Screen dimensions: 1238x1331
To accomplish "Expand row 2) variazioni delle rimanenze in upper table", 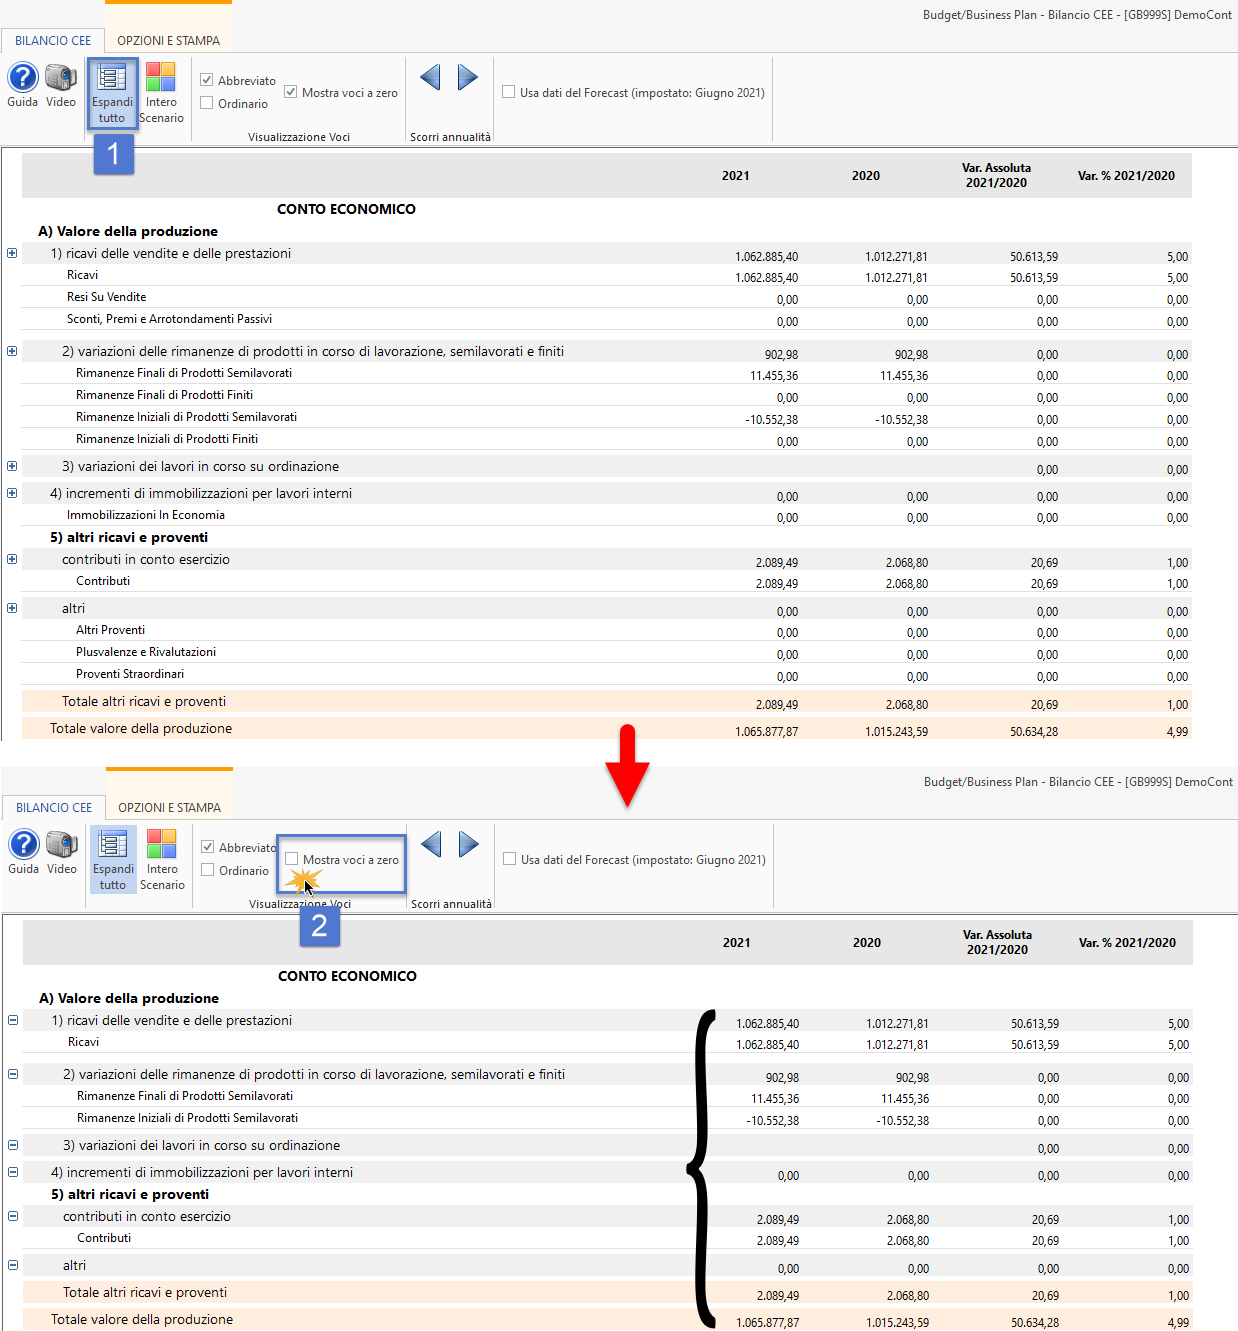I will 12,351.
